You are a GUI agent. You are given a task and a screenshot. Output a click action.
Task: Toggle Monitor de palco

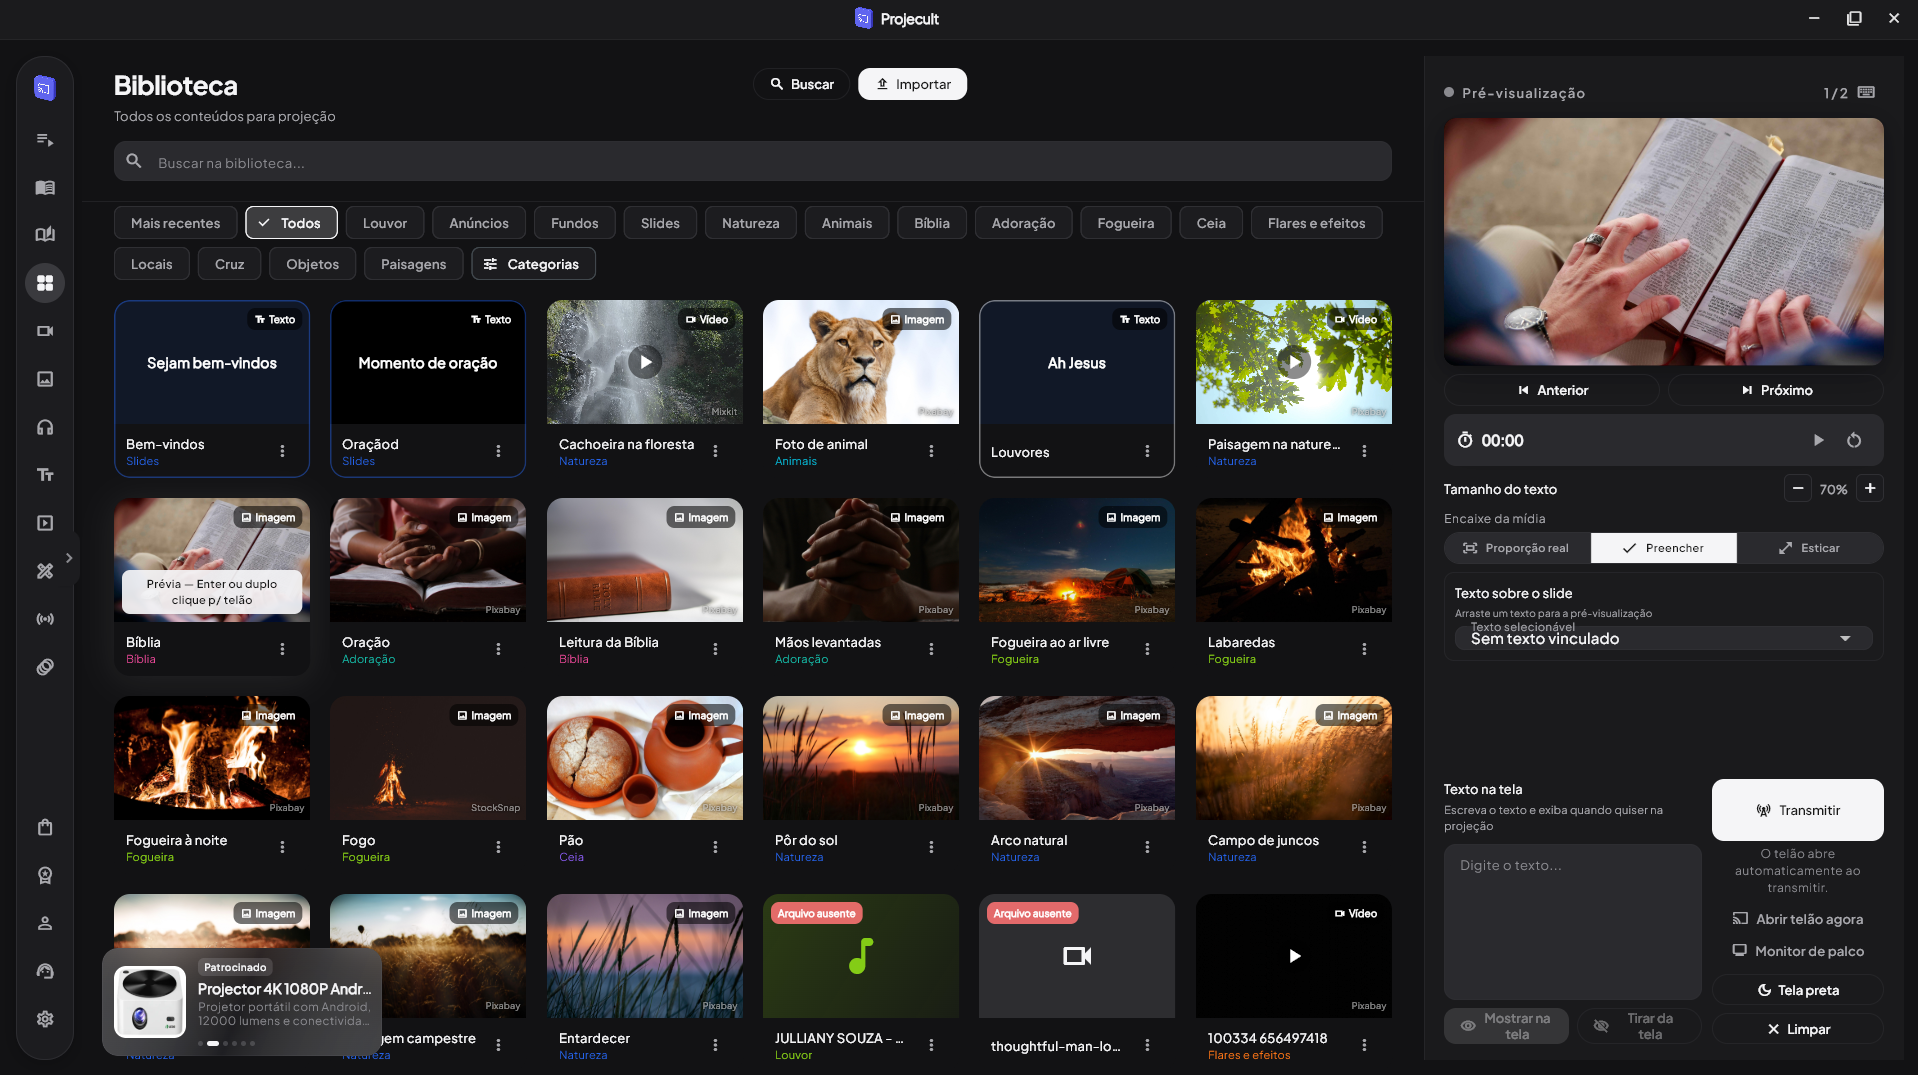pos(1797,951)
